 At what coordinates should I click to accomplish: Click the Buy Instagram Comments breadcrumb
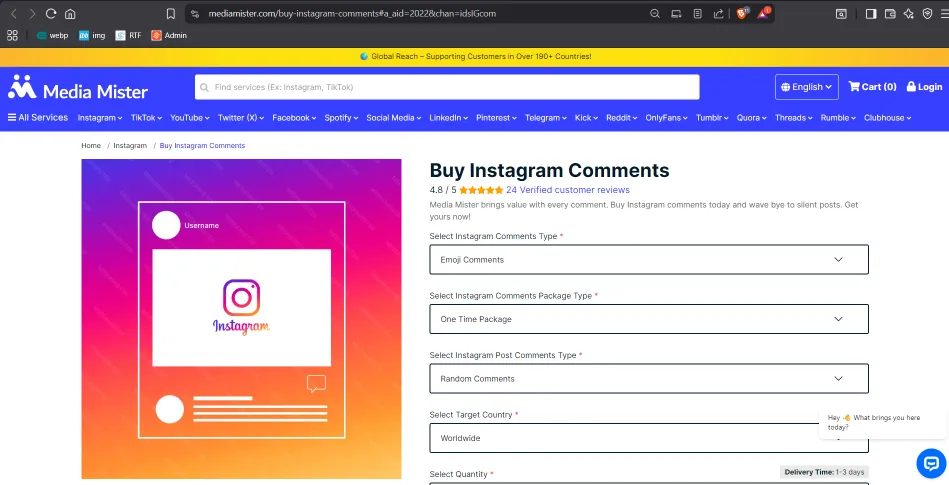pos(202,145)
